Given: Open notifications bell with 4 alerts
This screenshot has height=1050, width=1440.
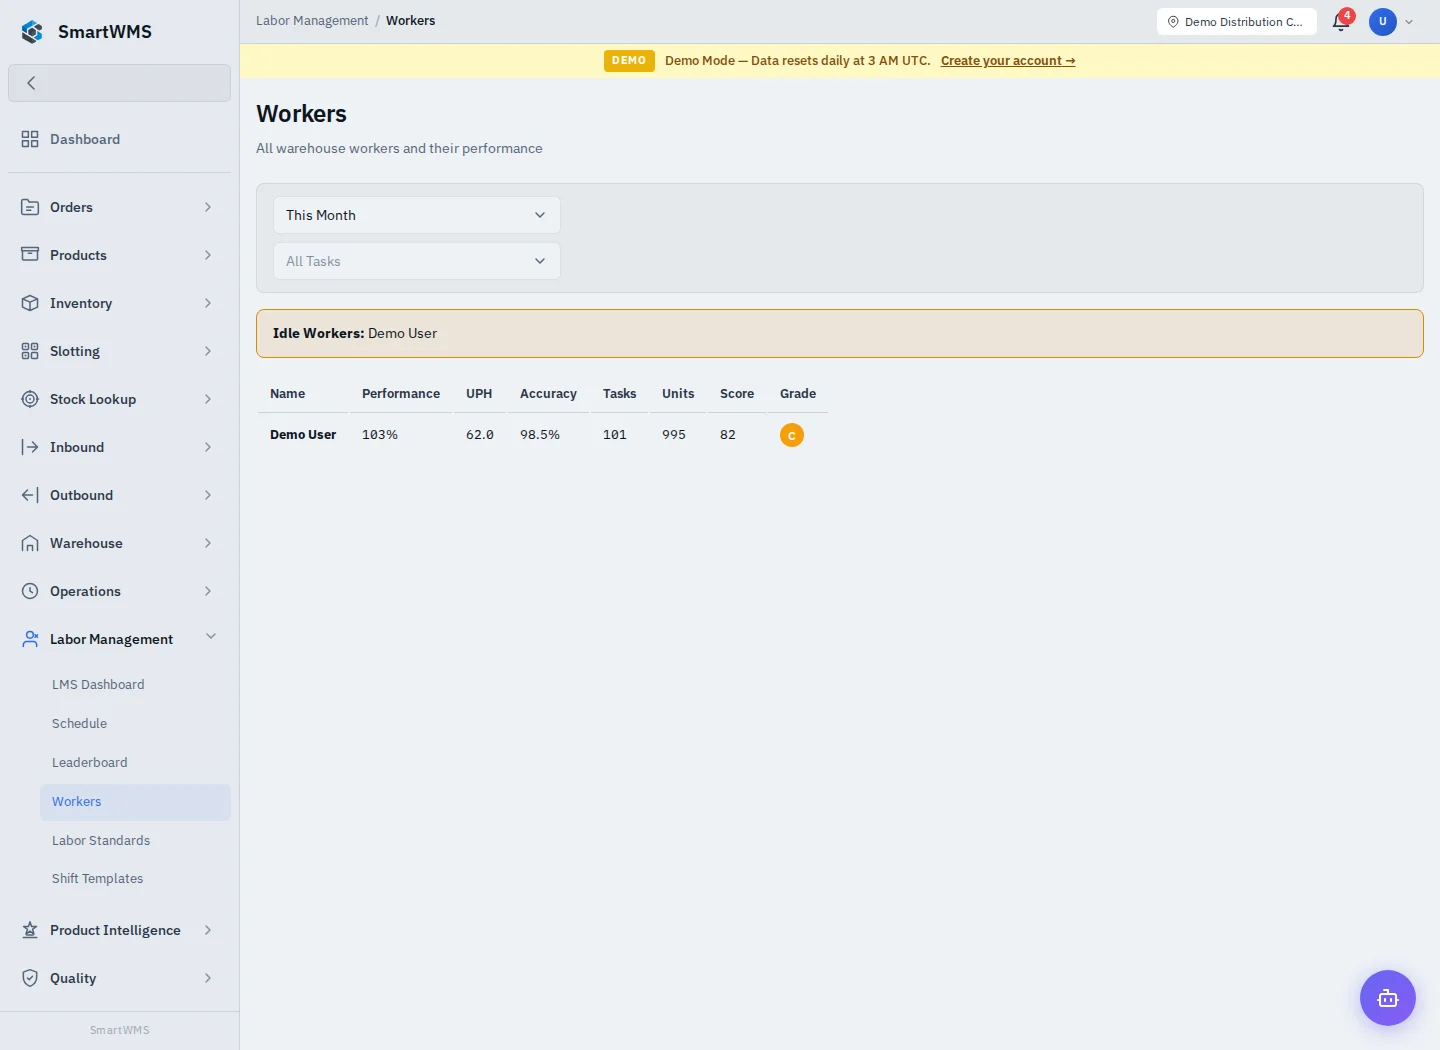Looking at the screenshot, I should coord(1342,21).
